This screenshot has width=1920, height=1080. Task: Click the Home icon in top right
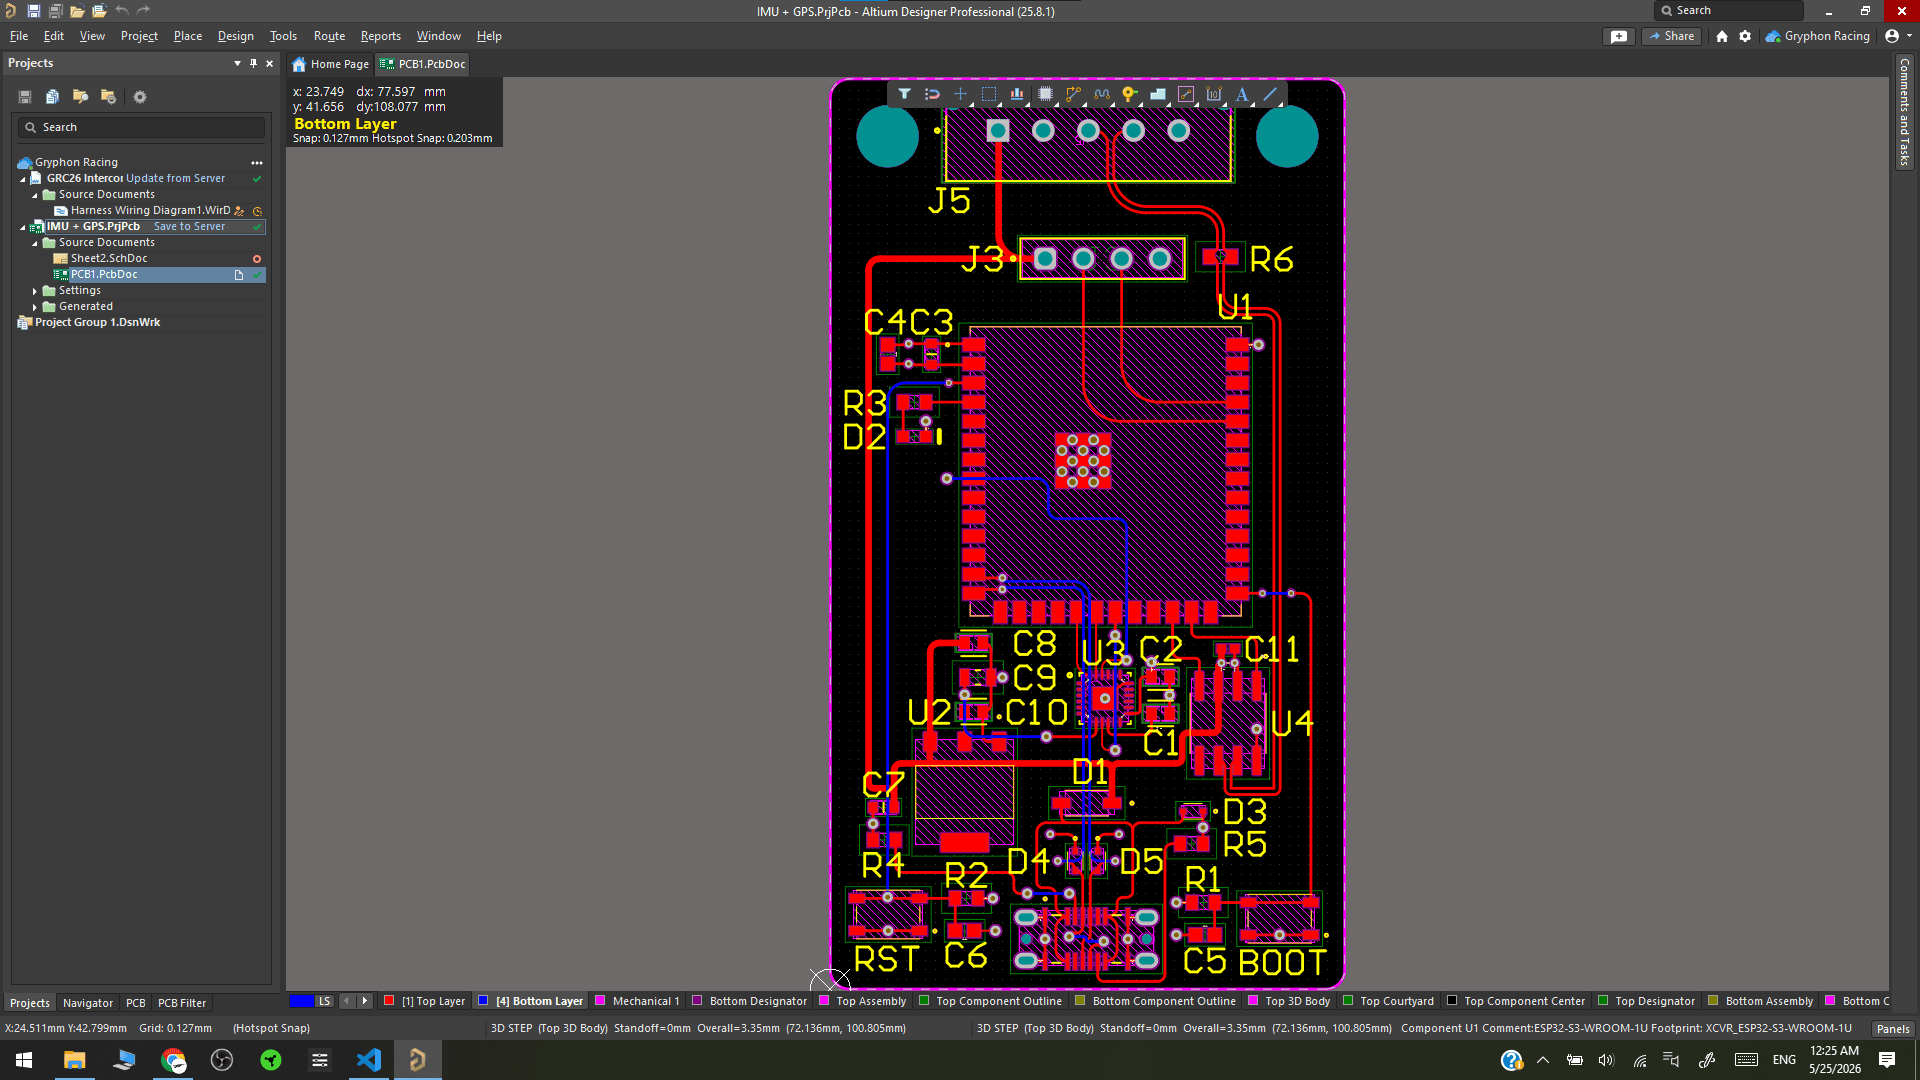point(1722,36)
